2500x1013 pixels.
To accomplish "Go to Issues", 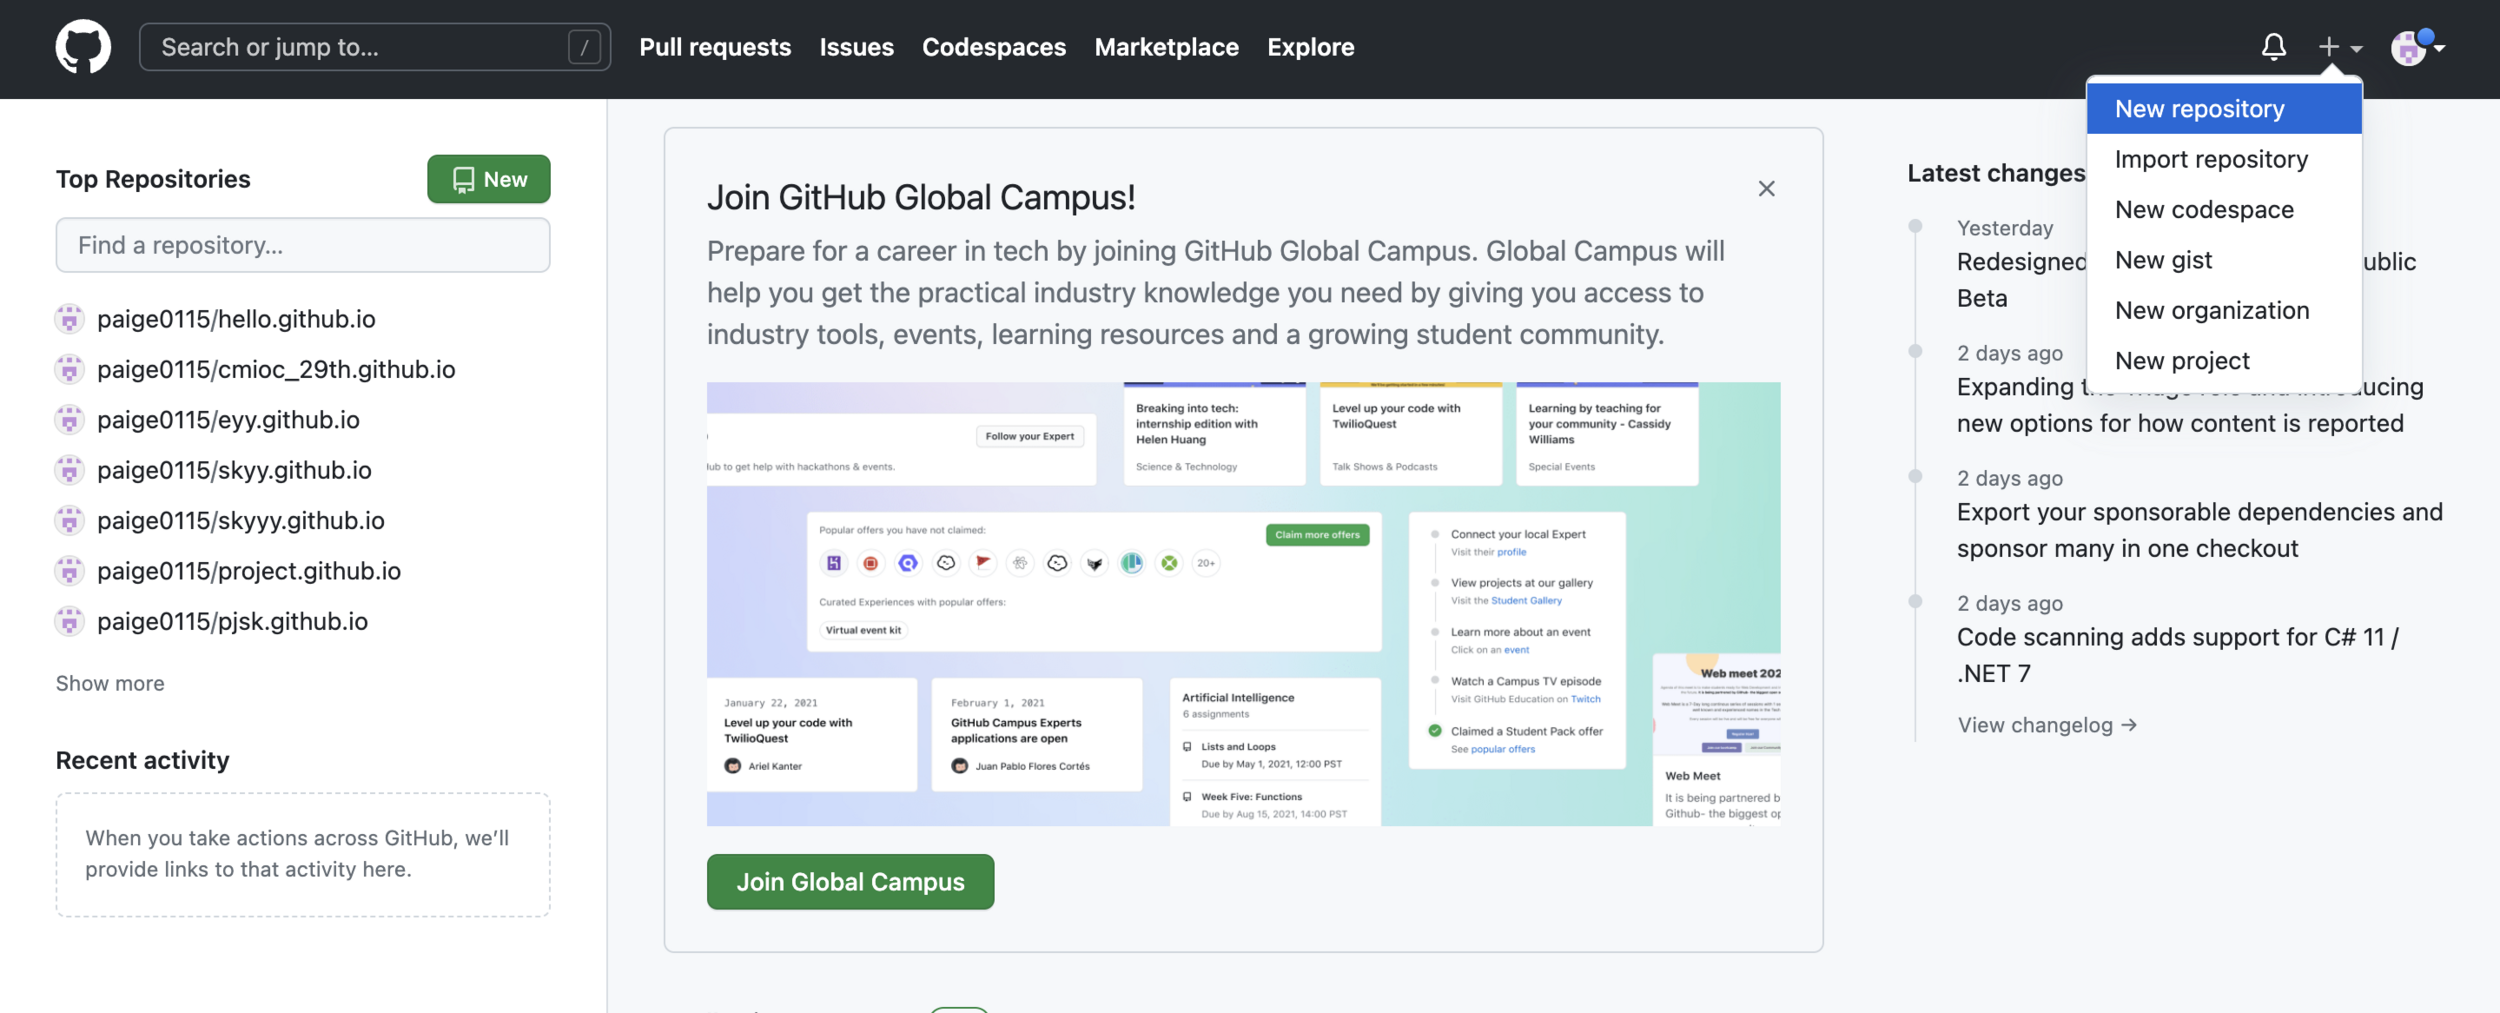I will tap(856, 47).
